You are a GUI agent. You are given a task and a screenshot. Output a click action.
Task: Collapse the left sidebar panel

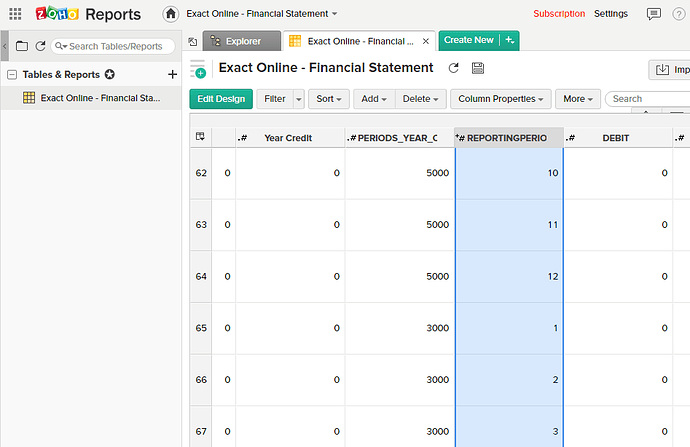pyautogui.click(x=5, y=46)
